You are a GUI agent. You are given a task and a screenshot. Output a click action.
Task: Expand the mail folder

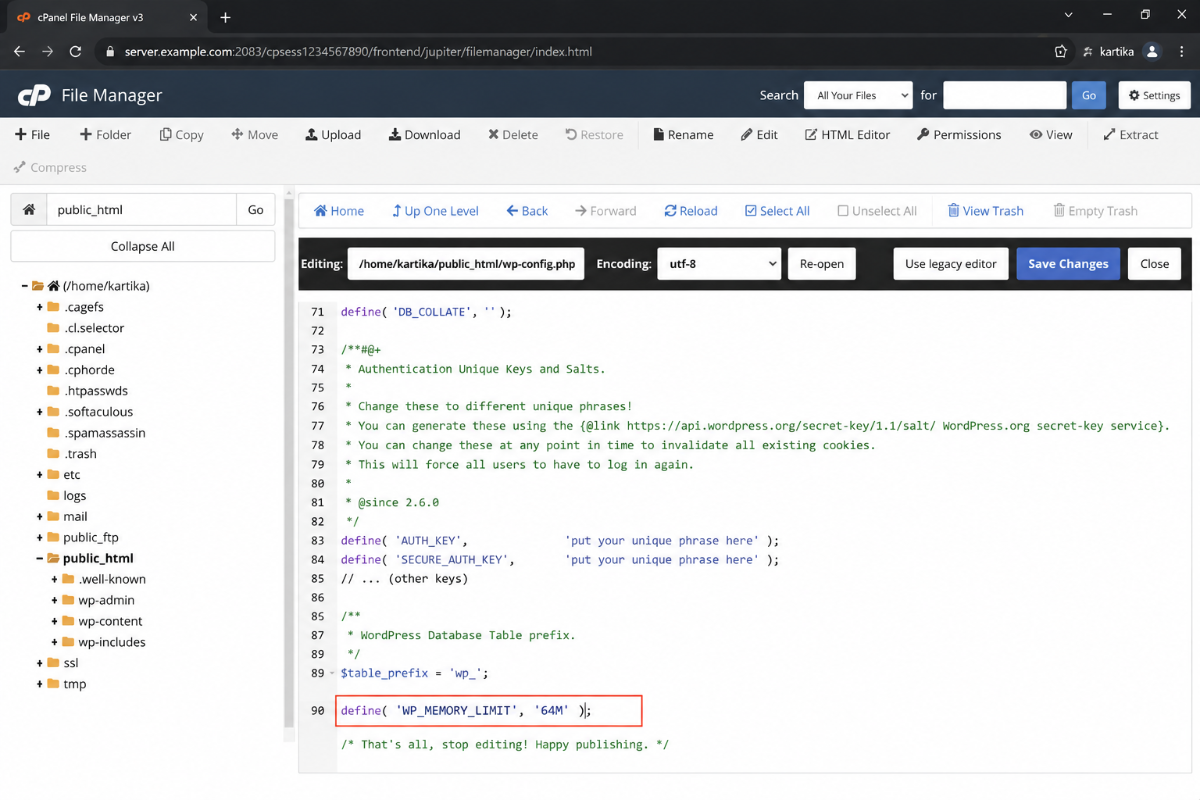40,517
